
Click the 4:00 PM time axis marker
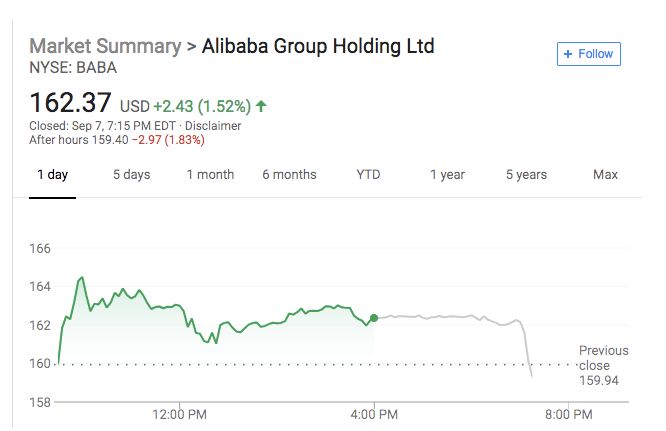click(x=374, y=414)
